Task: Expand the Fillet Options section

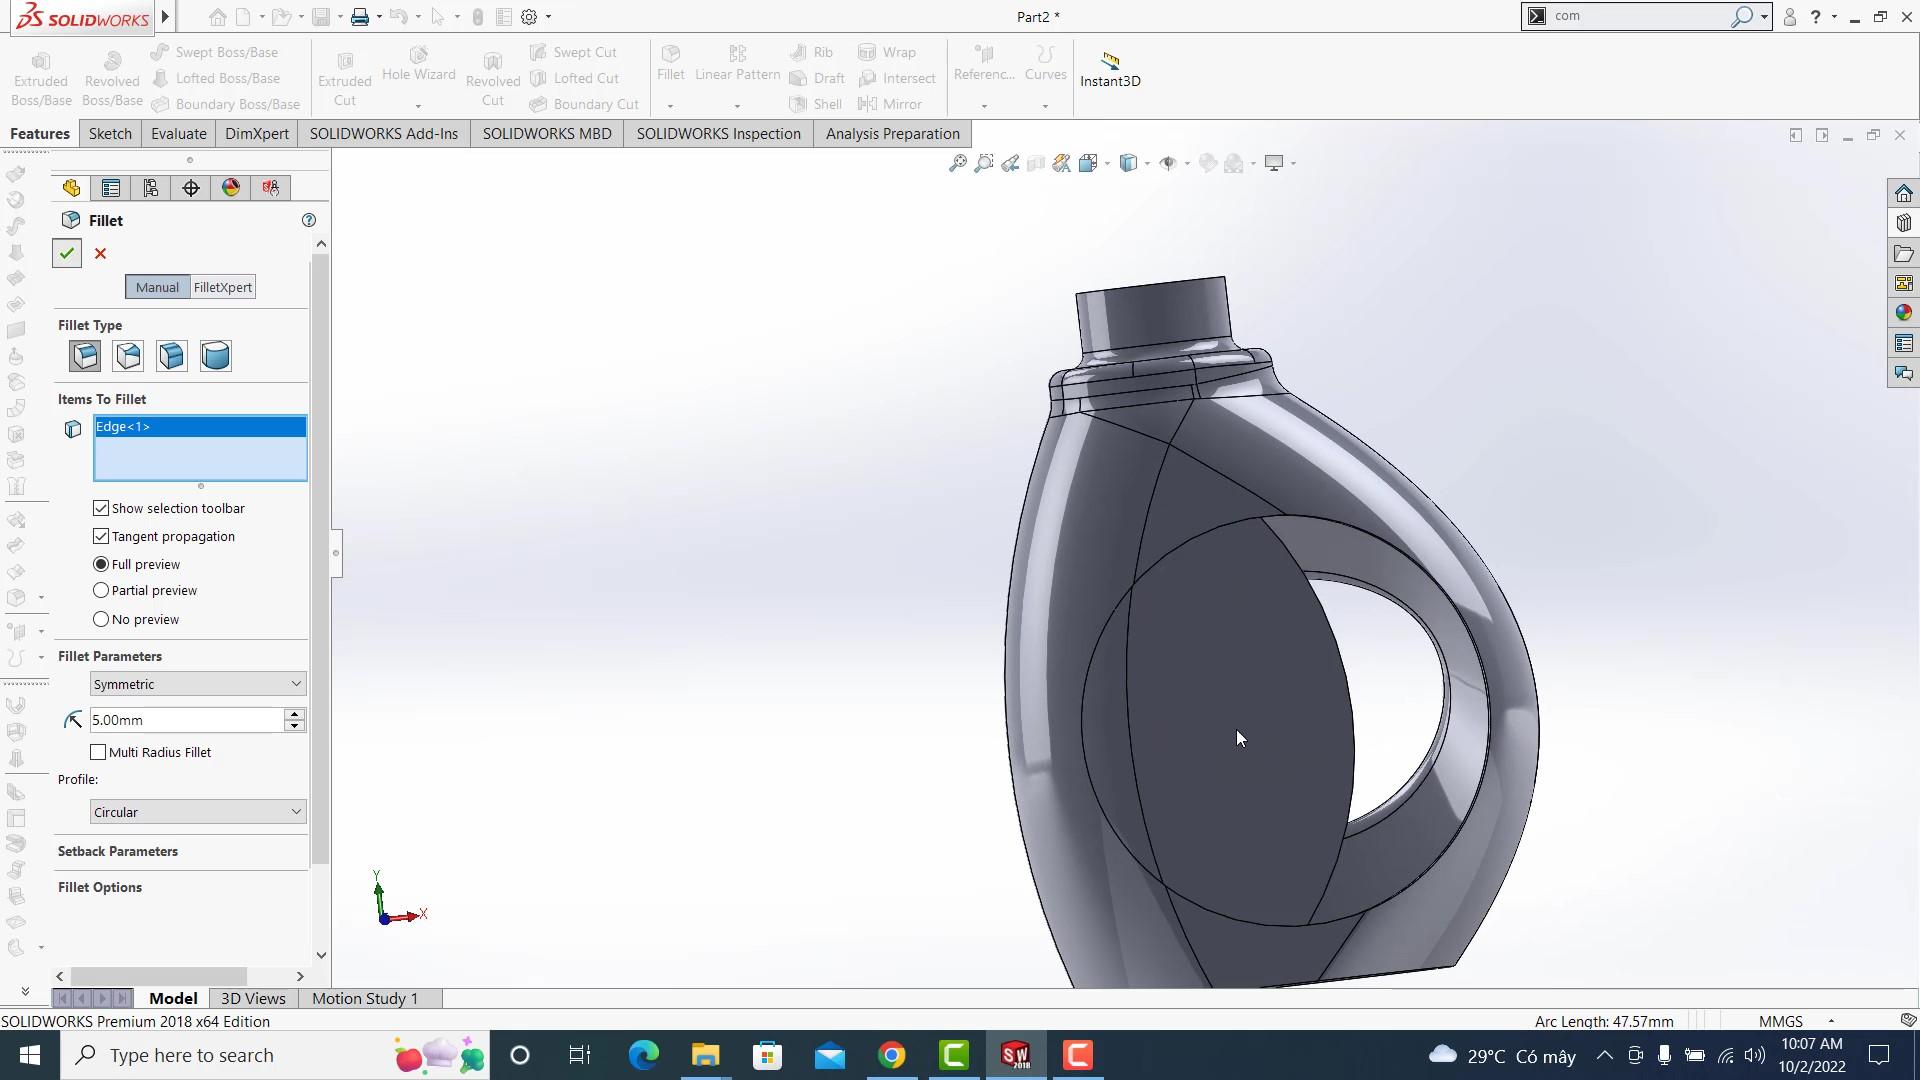Action: pos(100,888)
